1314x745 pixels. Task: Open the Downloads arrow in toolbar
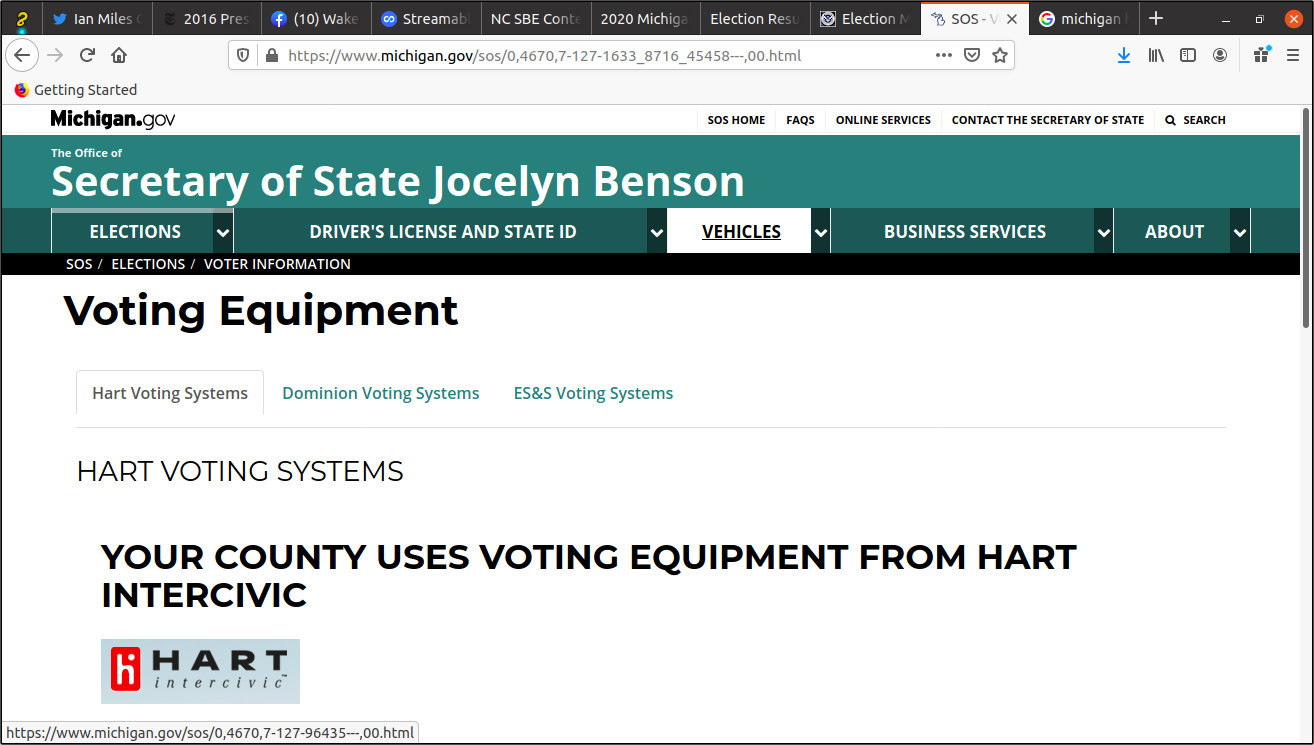(x=1124, y=55)
